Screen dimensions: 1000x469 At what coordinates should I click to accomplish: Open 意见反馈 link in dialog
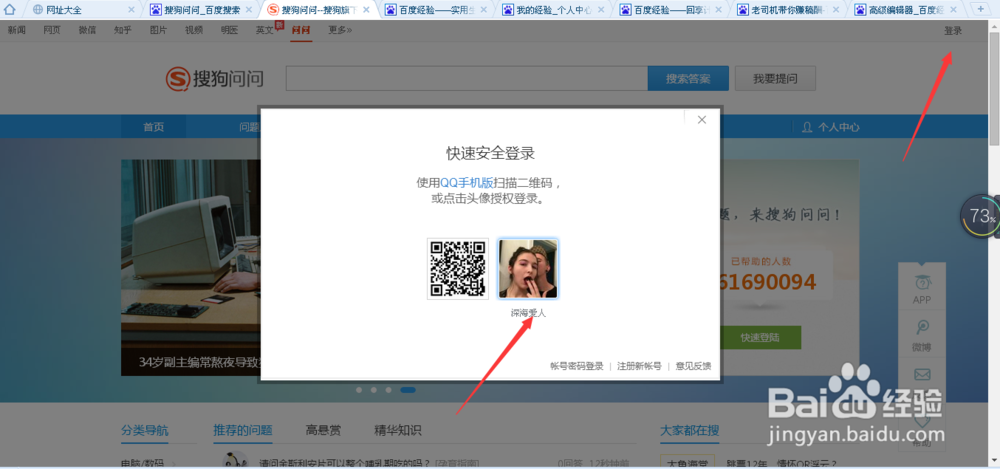(x=693, y=366)
